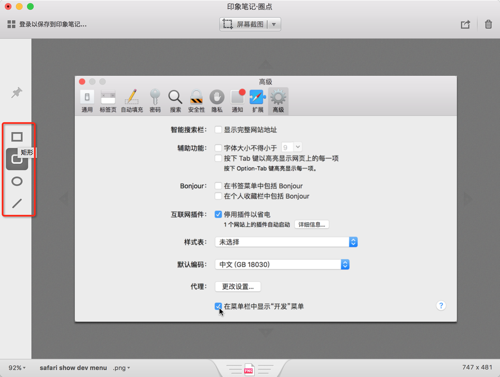500x377 pixels.
Task: Click the grid icon beside the login text
Action: point(11,24)
